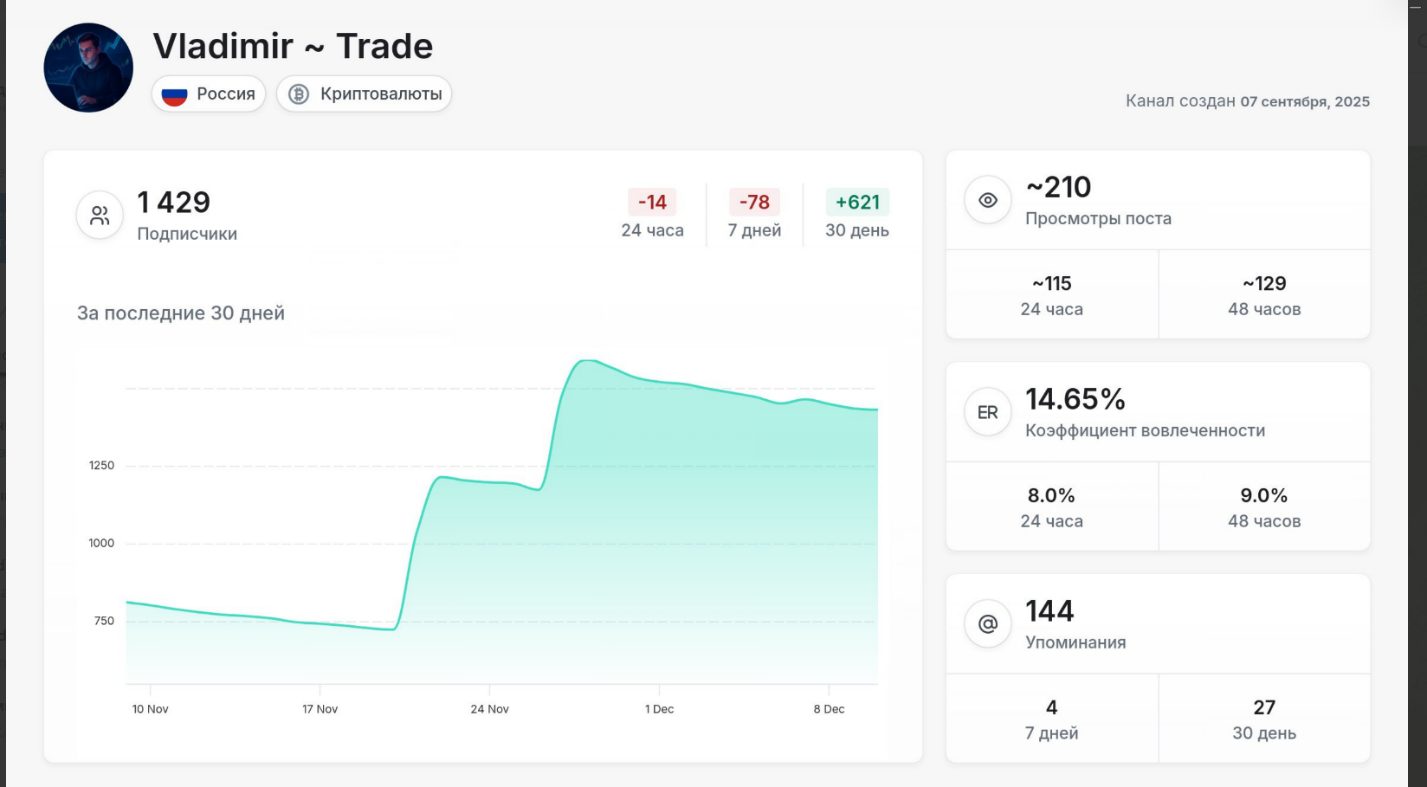Toggle the +621 30-day subscriber change badge
Image resolution: width=1427 pixels, height=787 pixels.
(x=857, y=202)
